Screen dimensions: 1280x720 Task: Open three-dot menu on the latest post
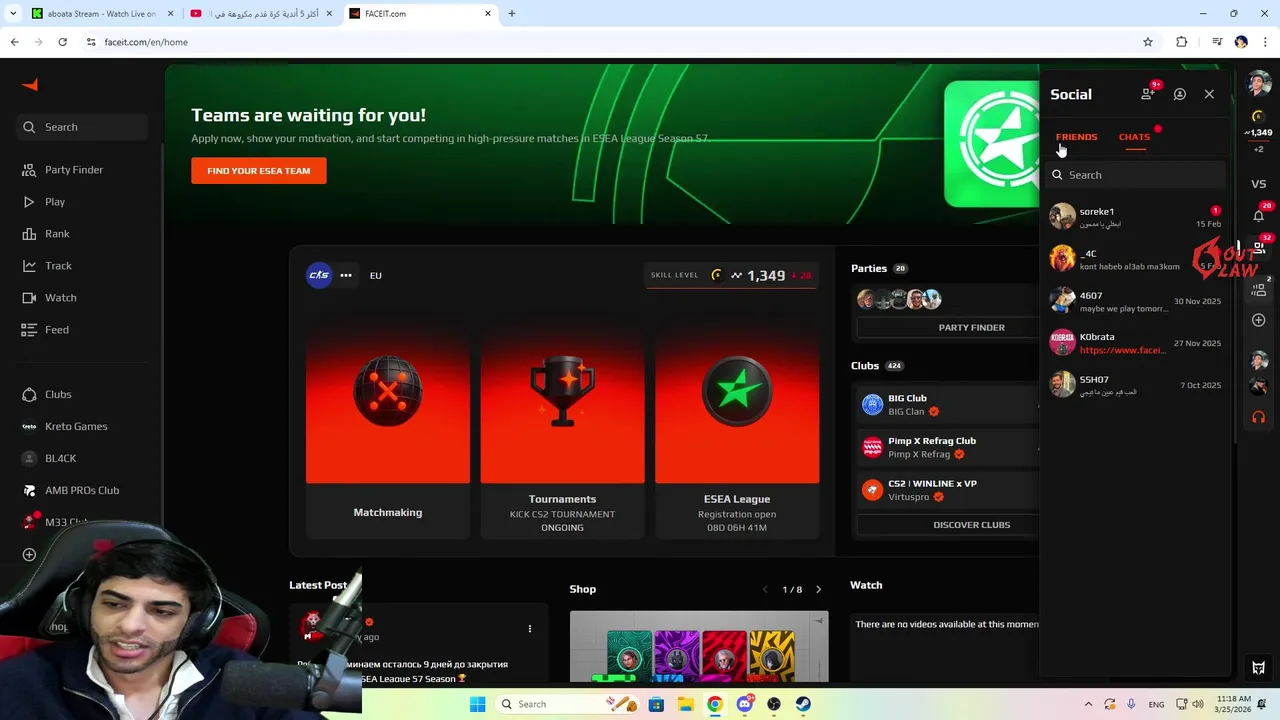(x=530, y=629)
